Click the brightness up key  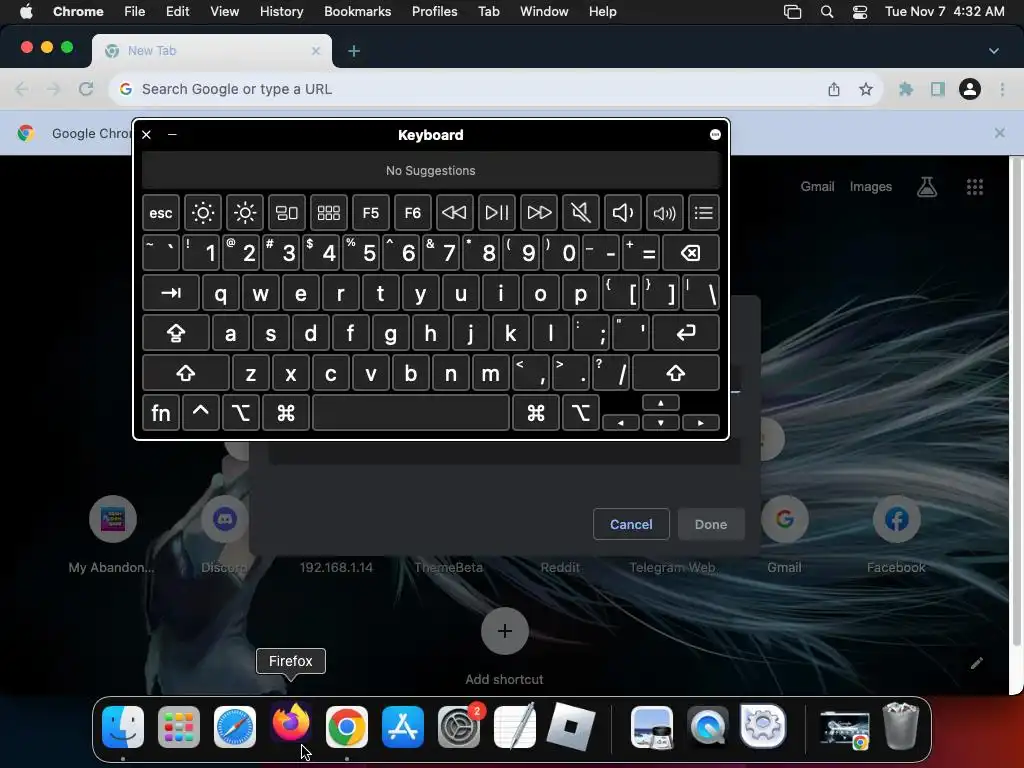coord(245,212)
